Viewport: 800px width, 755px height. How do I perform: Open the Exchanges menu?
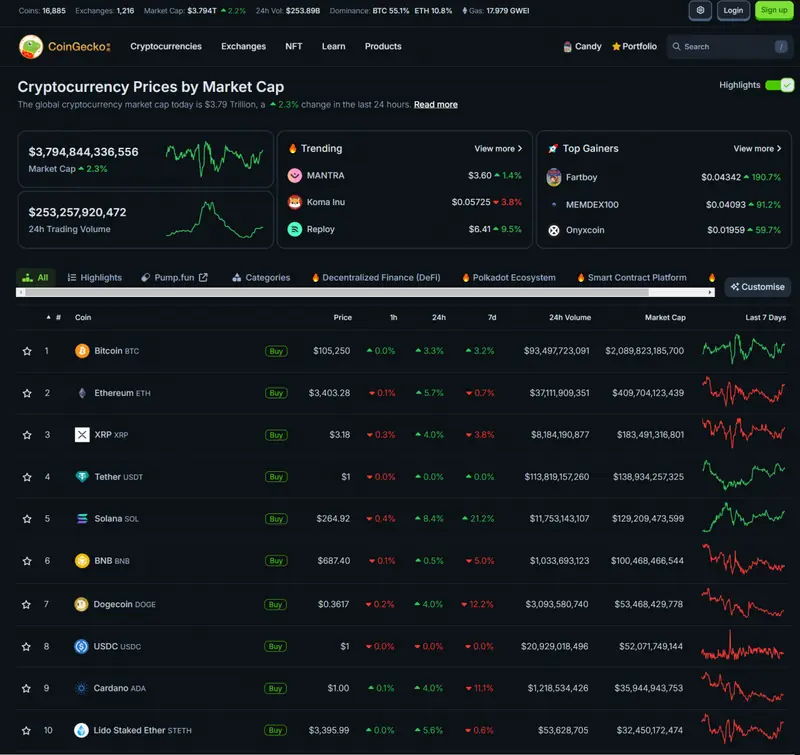point(243,46)
